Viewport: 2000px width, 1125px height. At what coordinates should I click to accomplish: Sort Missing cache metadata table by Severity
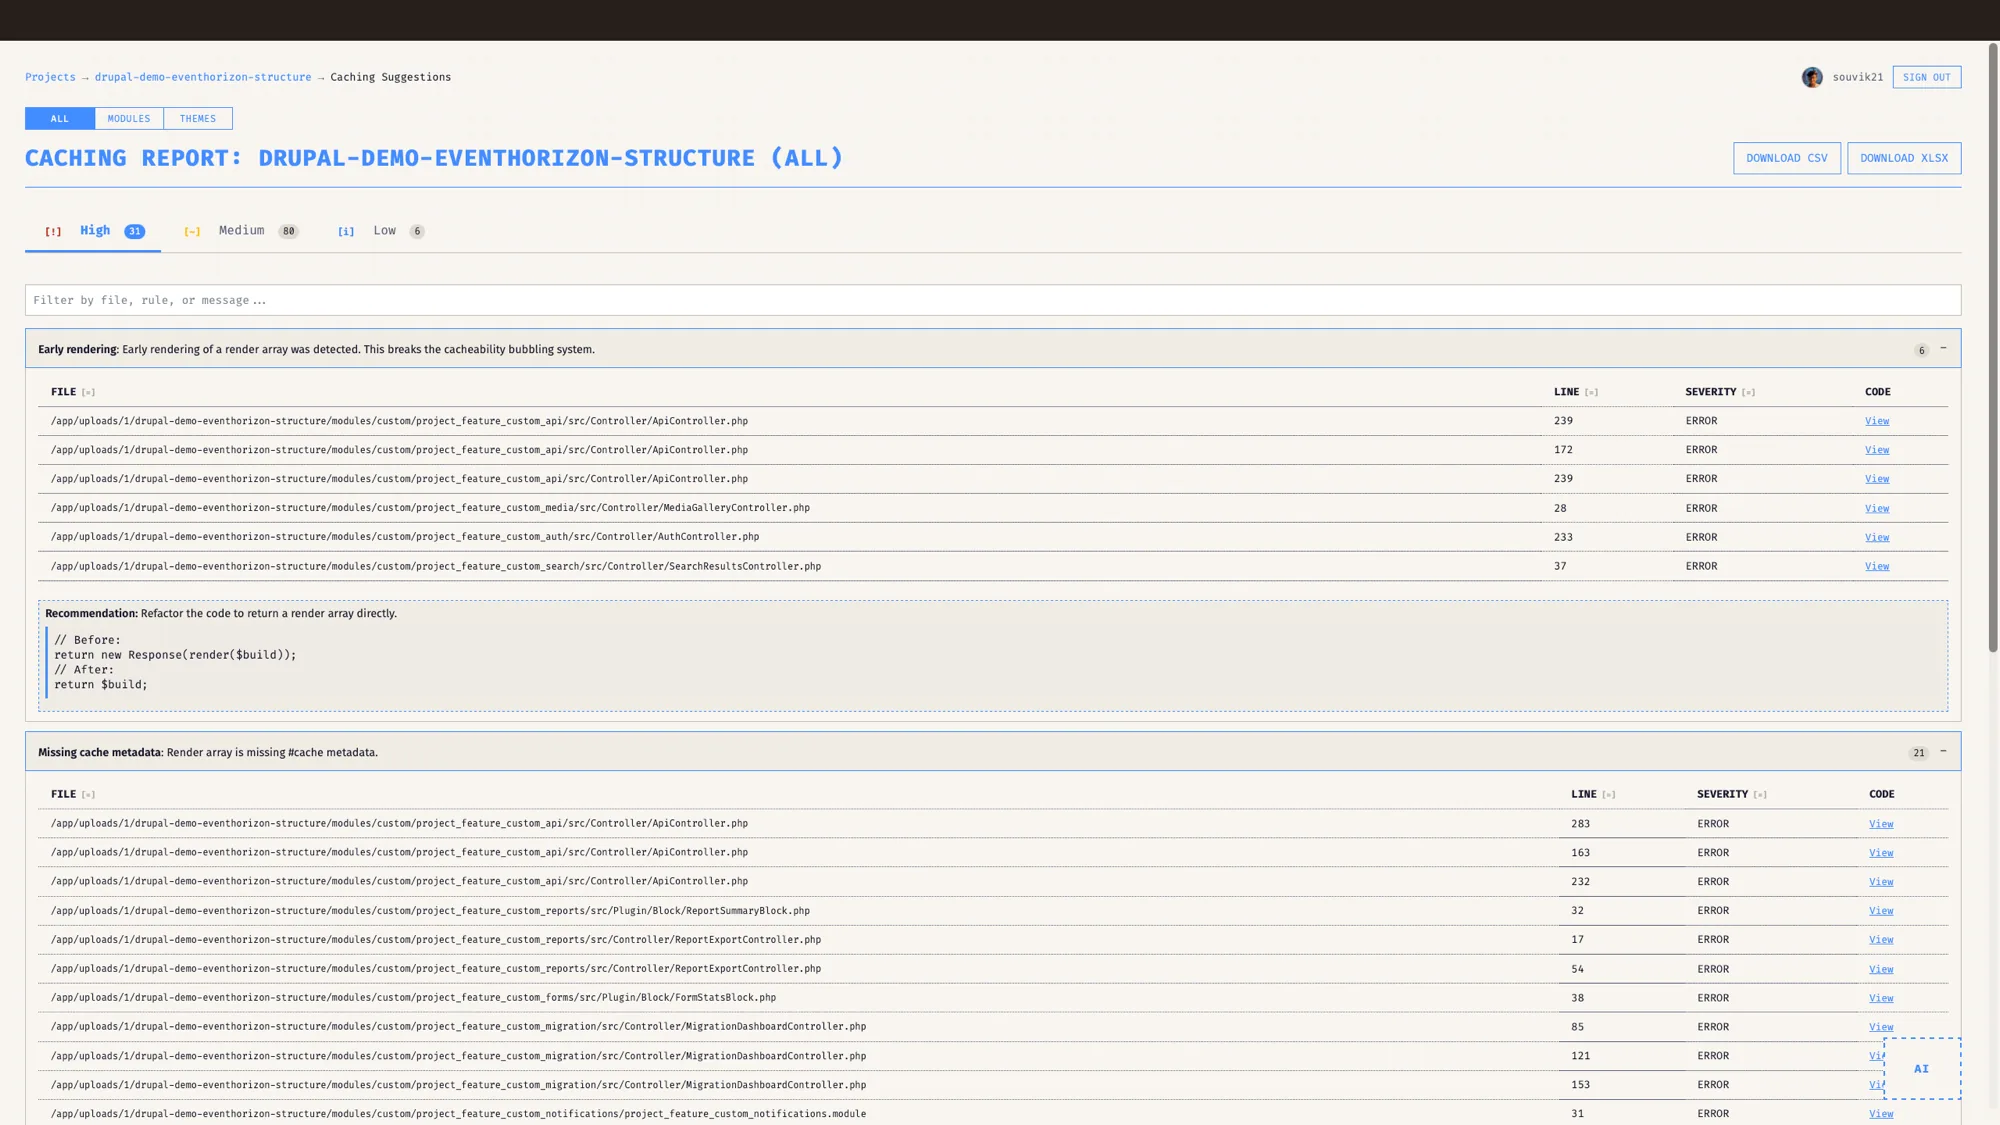(x=1732, y=794)
